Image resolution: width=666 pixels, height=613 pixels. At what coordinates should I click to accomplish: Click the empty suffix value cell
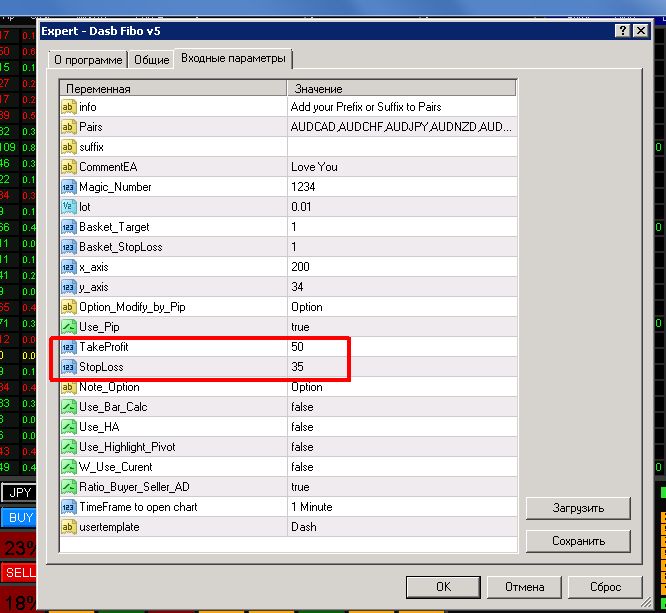click(x=402, y=147)
